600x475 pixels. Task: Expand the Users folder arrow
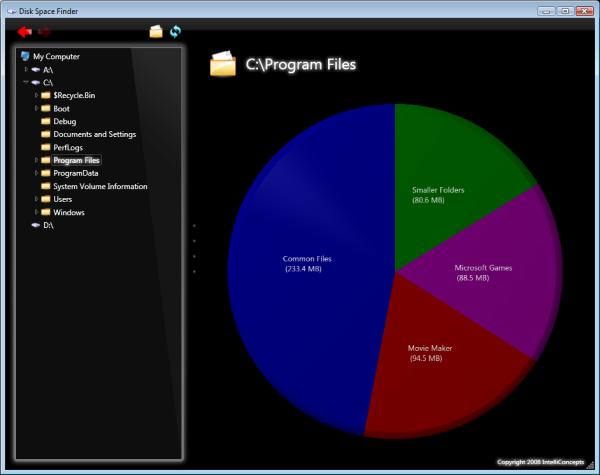(x=37, y=200)
